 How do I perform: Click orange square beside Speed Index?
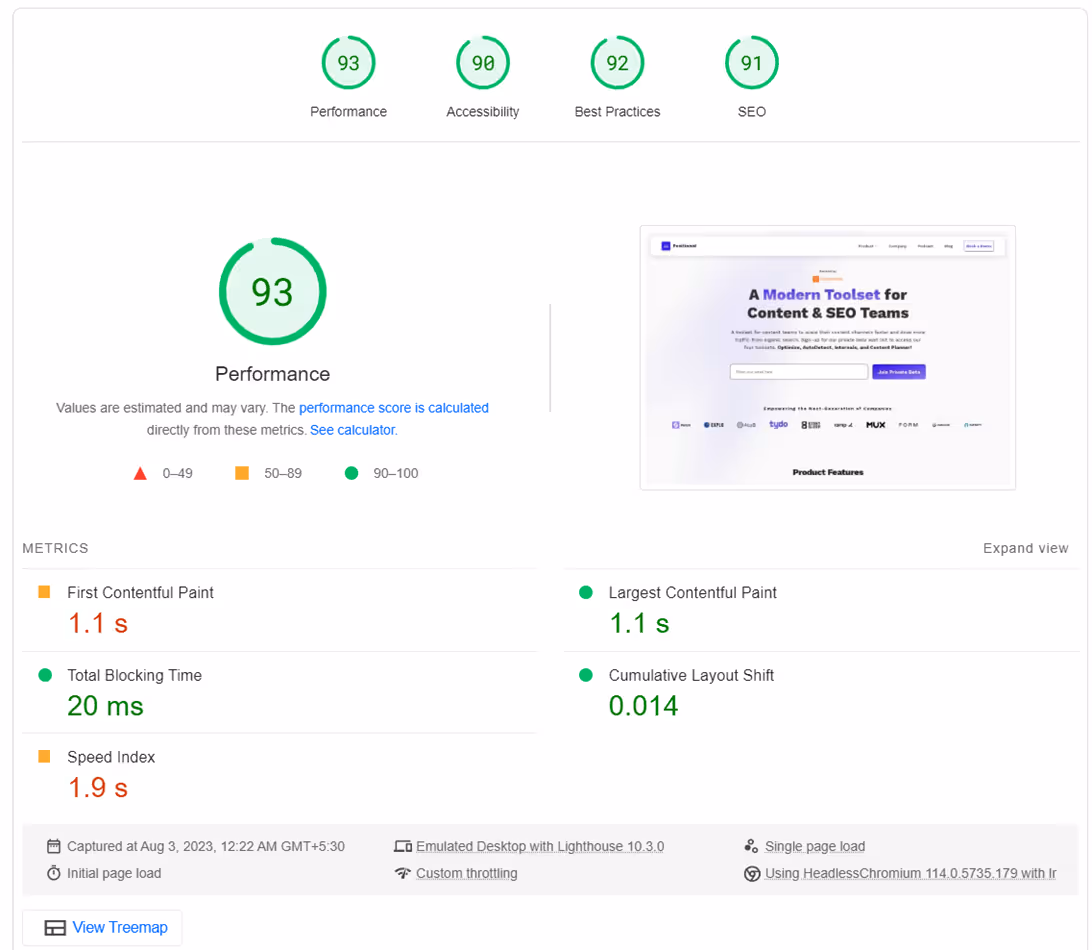(44, 756)
